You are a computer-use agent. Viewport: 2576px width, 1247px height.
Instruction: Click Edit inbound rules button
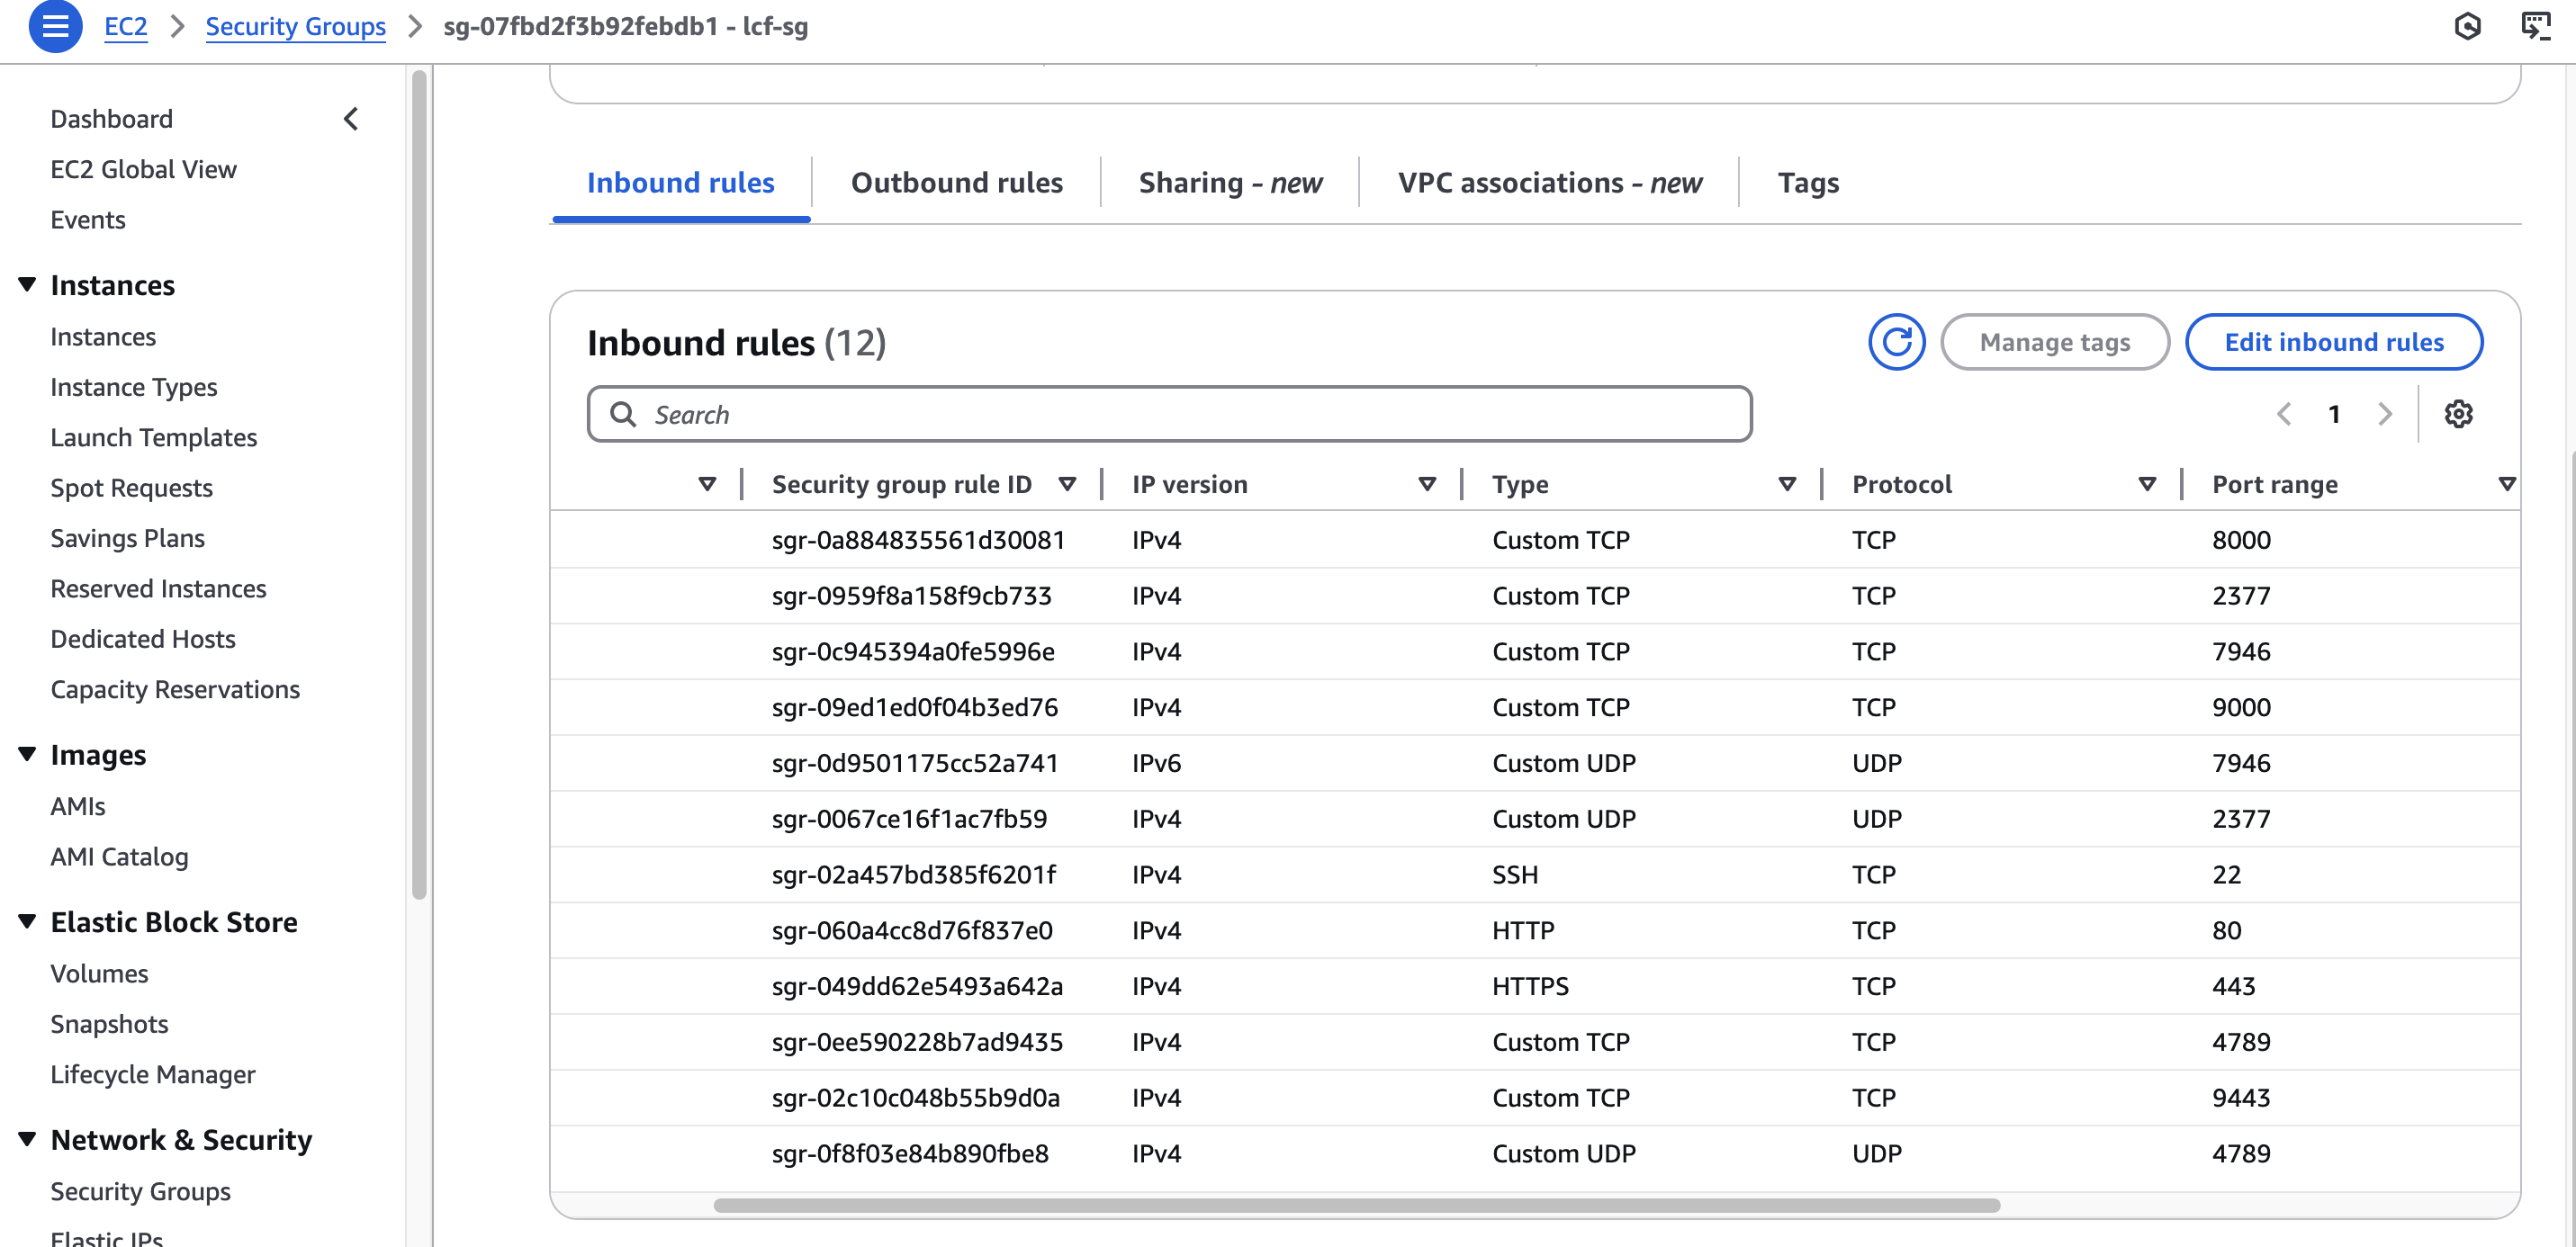point(2333,342)
